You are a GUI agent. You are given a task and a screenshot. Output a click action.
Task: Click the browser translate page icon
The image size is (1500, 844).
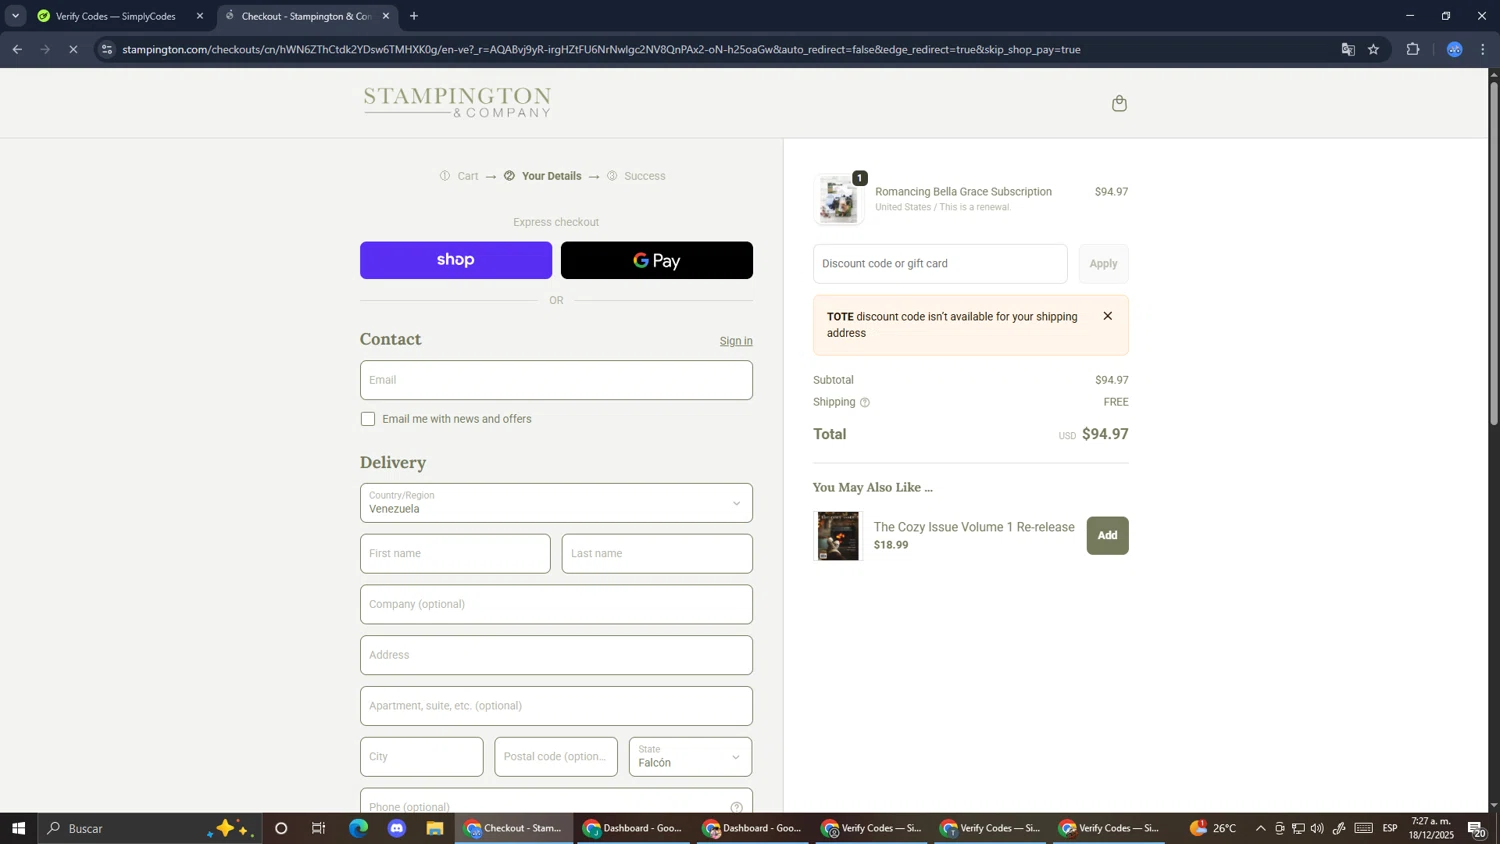pyautogui.click(x=1348, y=50)
